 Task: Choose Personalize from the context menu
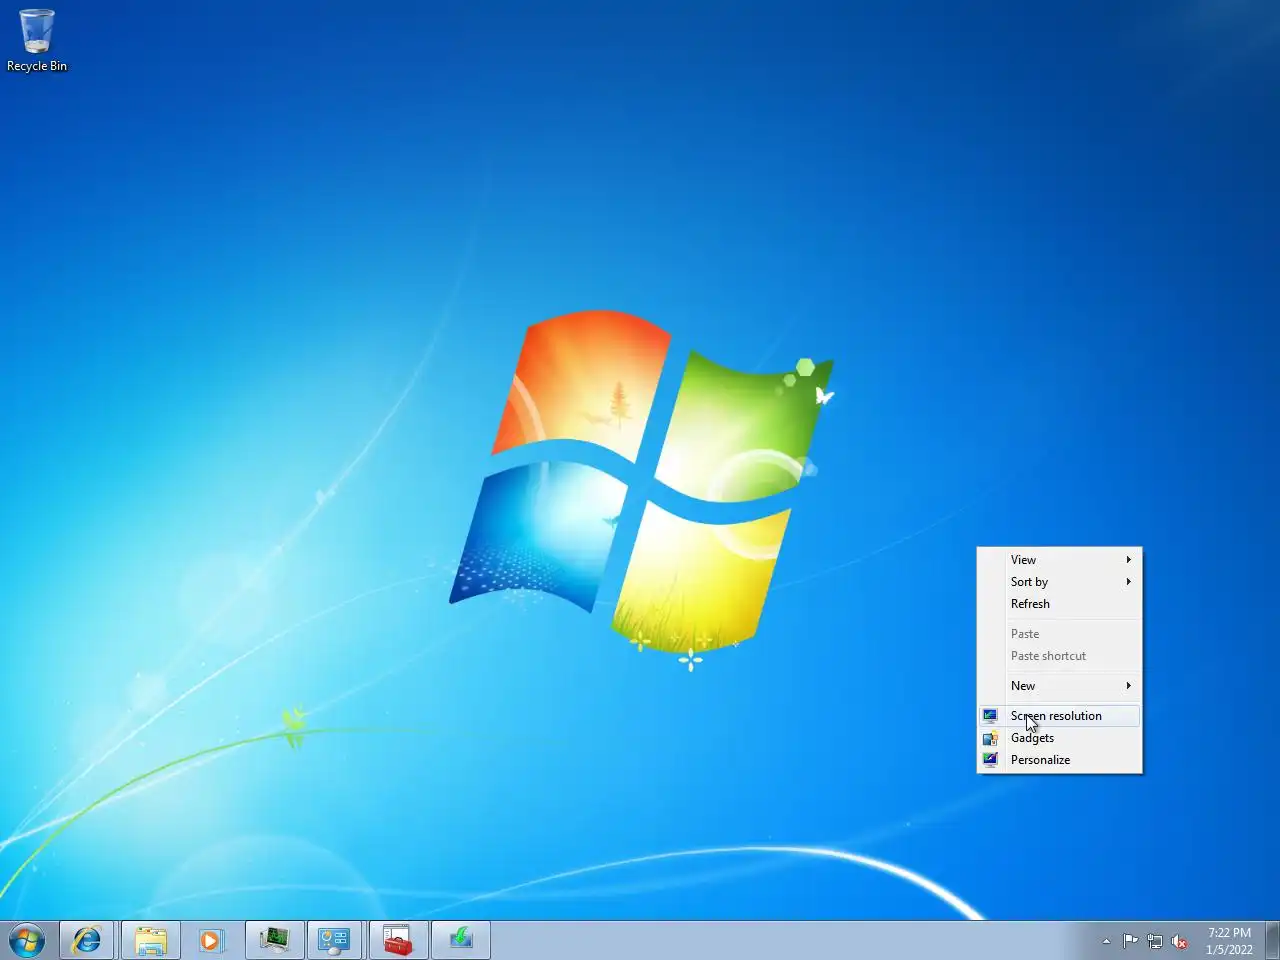[1059, 760]
